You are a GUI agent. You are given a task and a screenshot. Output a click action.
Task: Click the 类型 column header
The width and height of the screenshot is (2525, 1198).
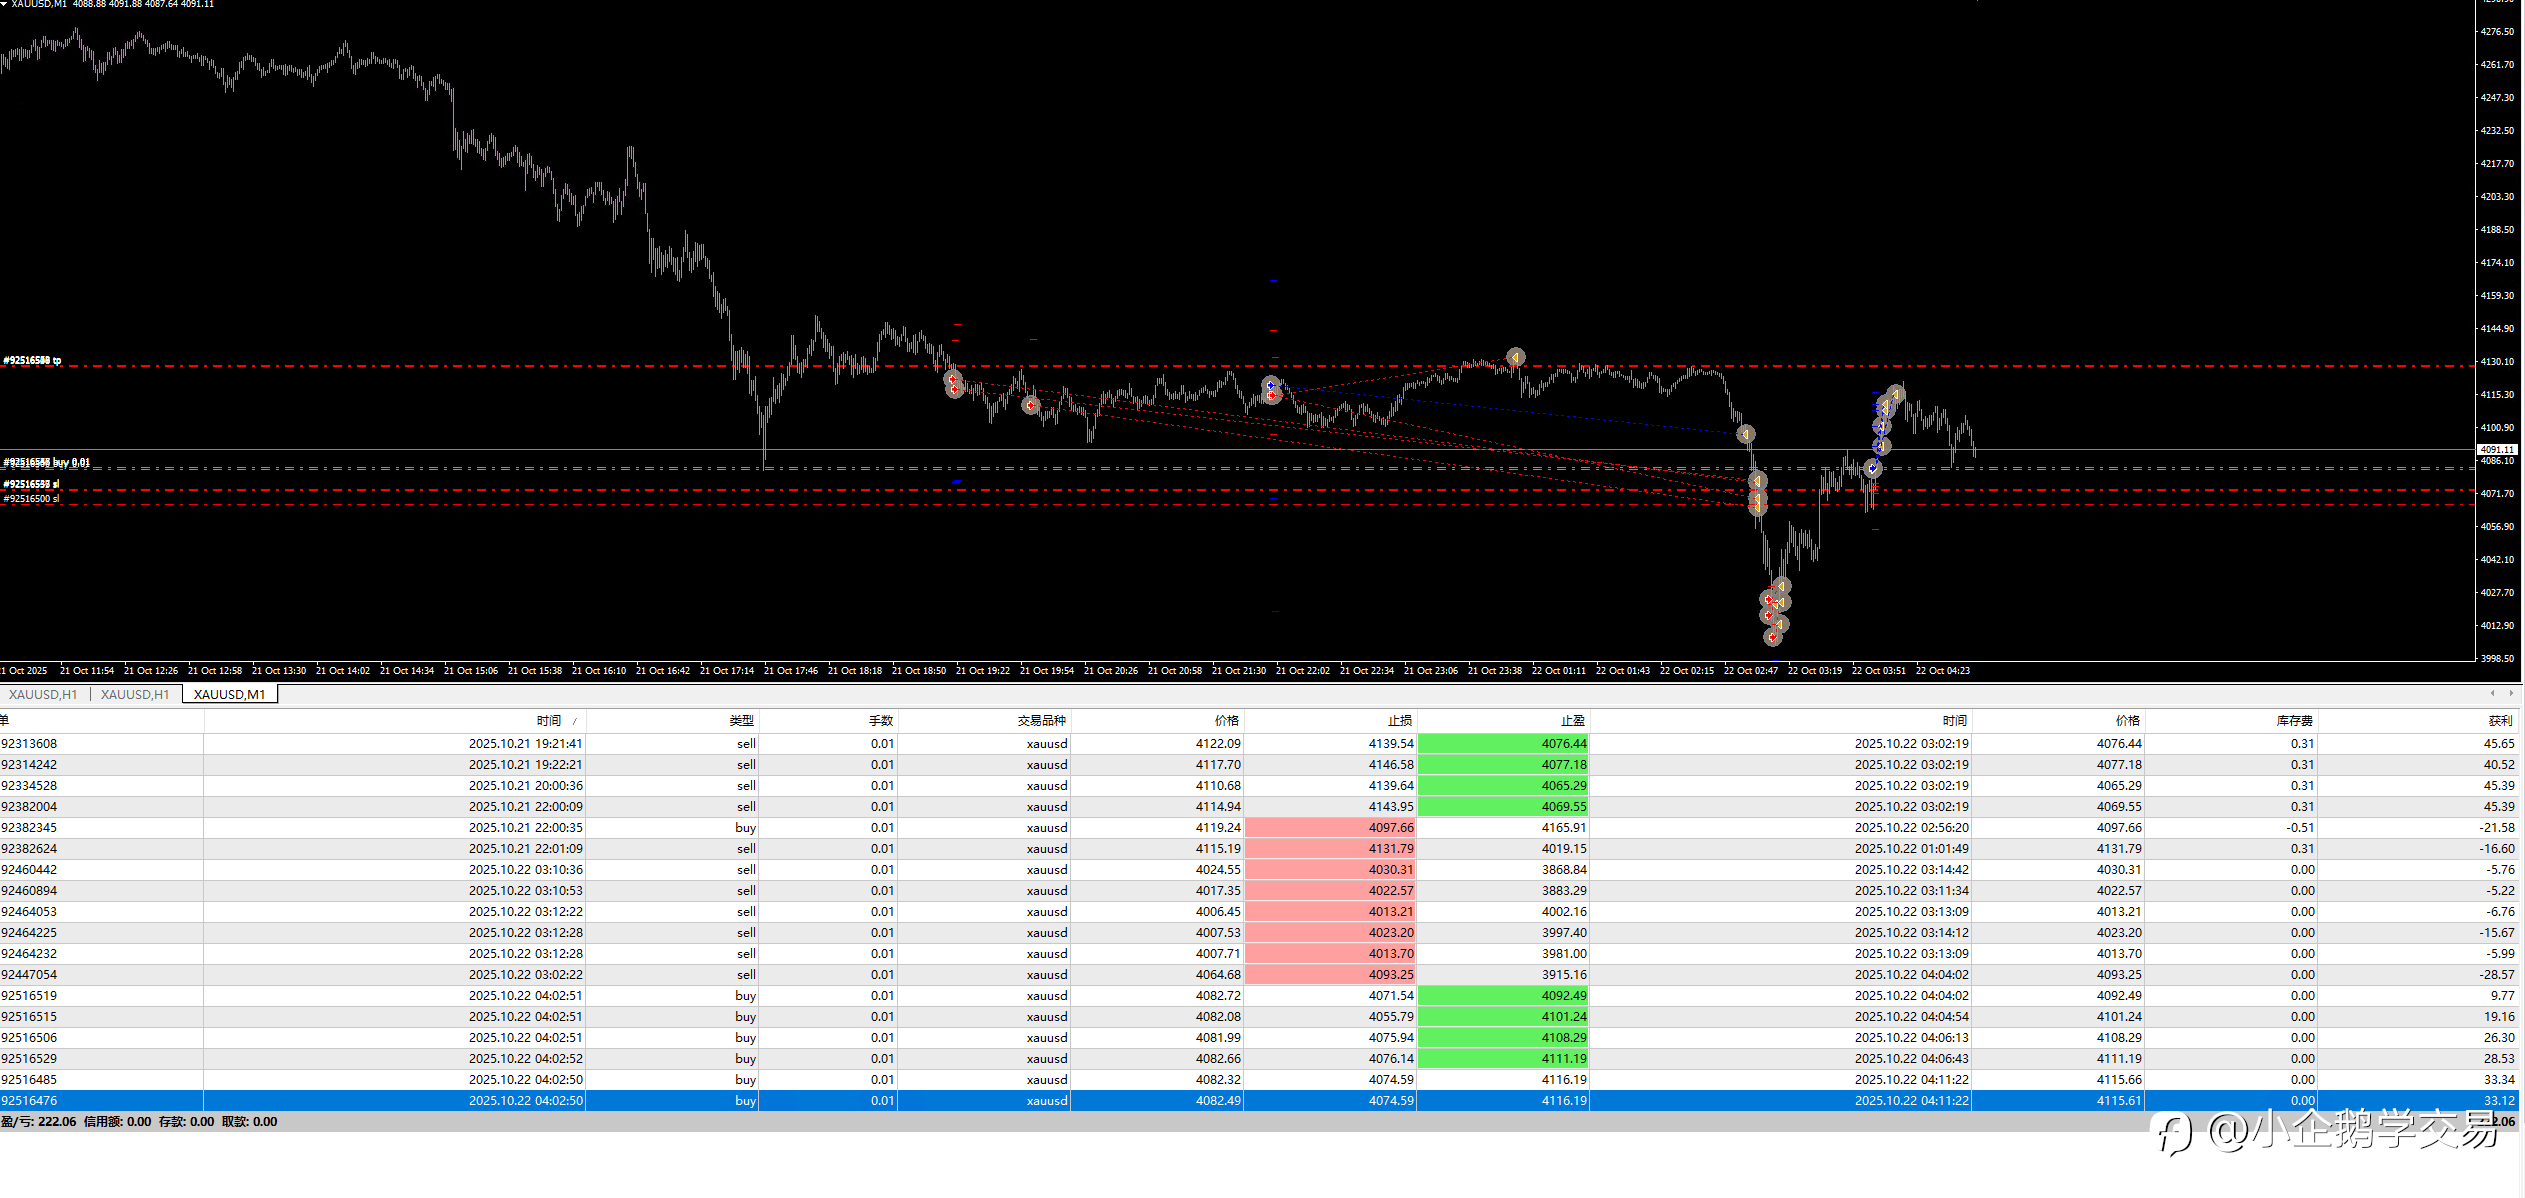[741, 720]
